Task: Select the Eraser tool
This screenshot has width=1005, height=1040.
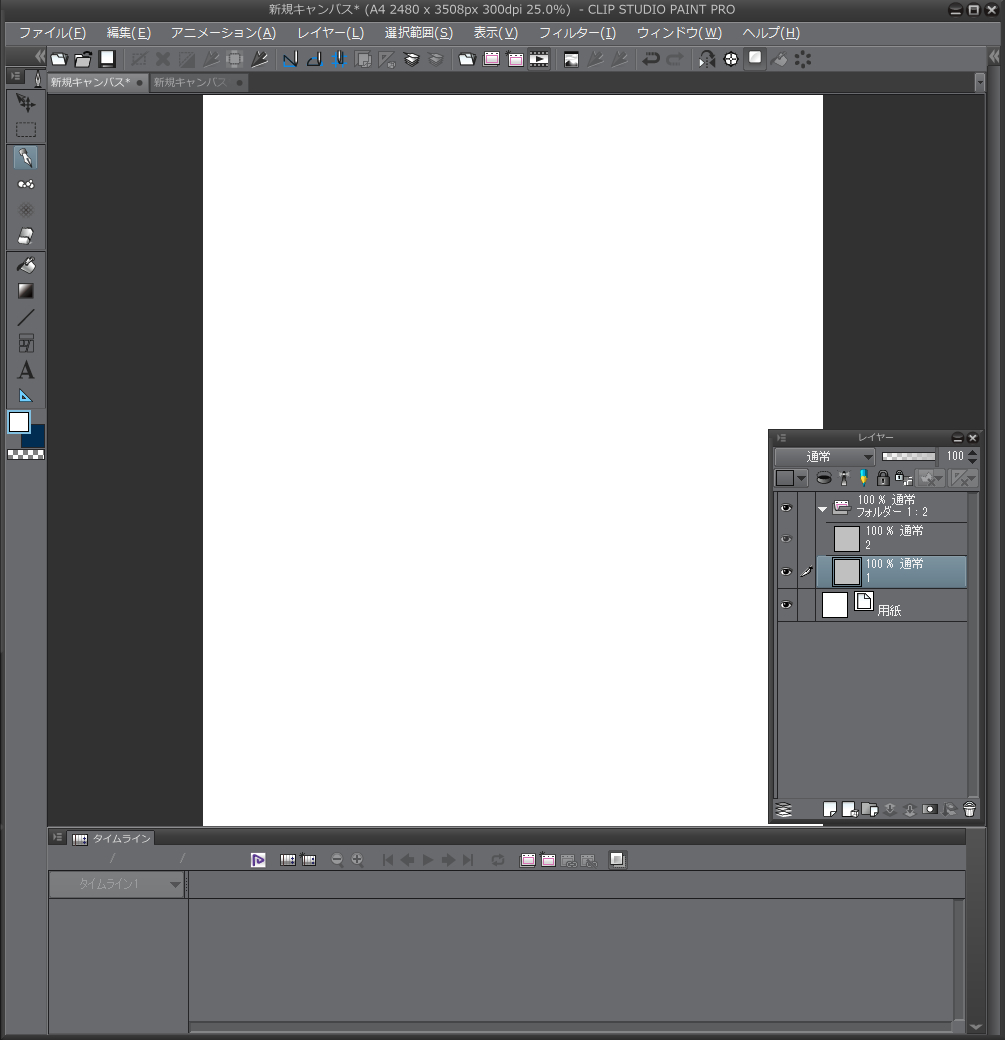Action: point(26,236)
